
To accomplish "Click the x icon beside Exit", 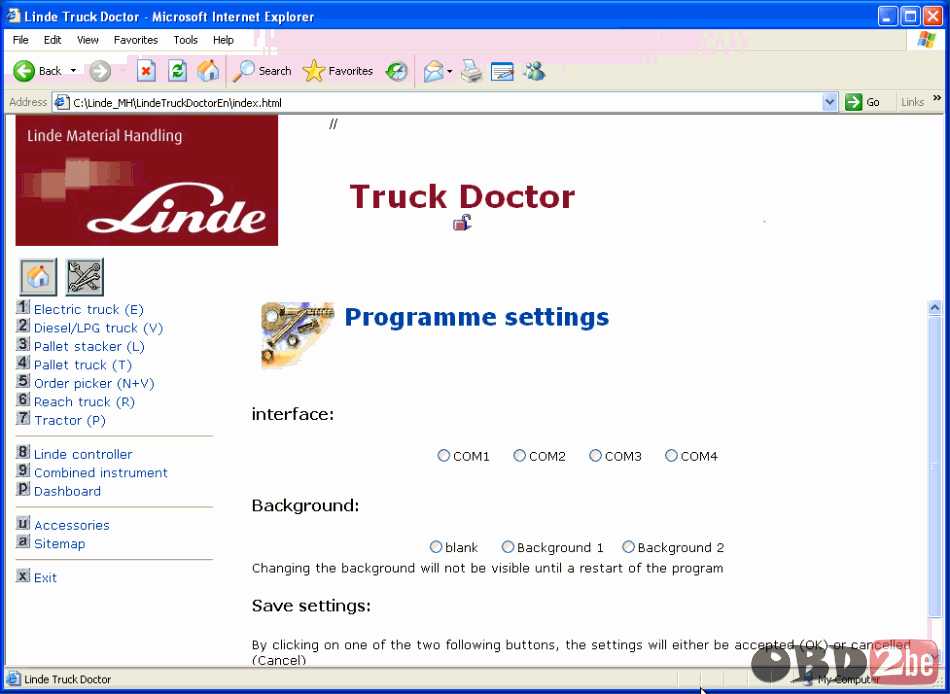I will [x=22, y=575].
